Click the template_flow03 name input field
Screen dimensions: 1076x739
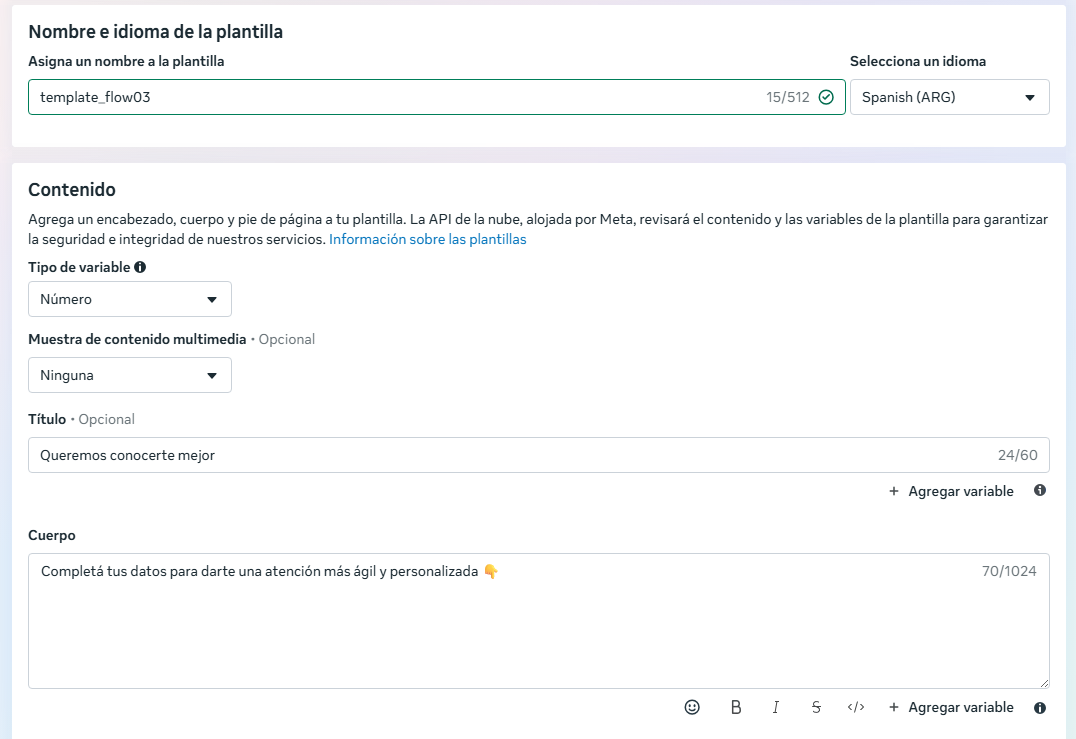pos(436,97)
